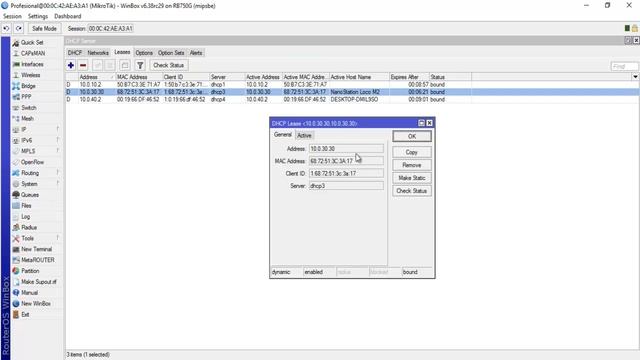Click Check Status in DHCP Lease dialog
Image resolution: width=640 pixels, height=360 pixels.
click(412, 191)
